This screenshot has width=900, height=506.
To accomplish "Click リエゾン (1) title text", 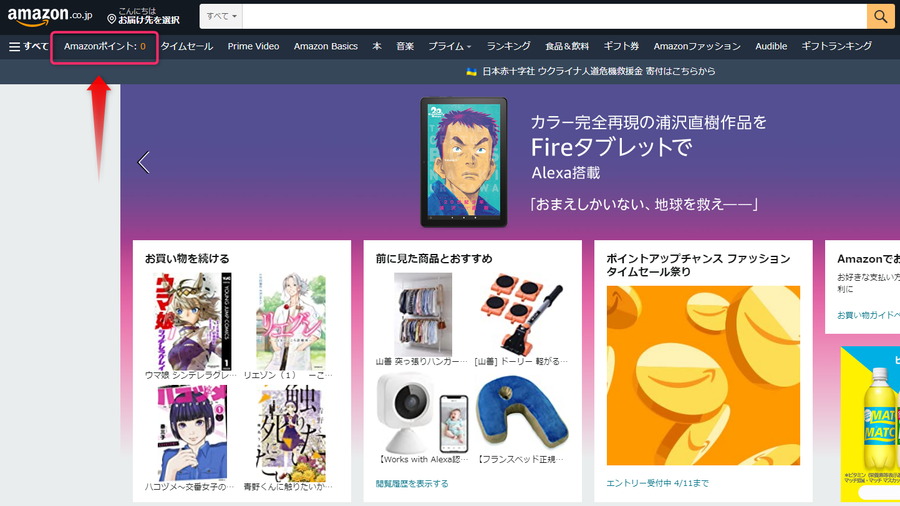I will [x=288, y=375].
